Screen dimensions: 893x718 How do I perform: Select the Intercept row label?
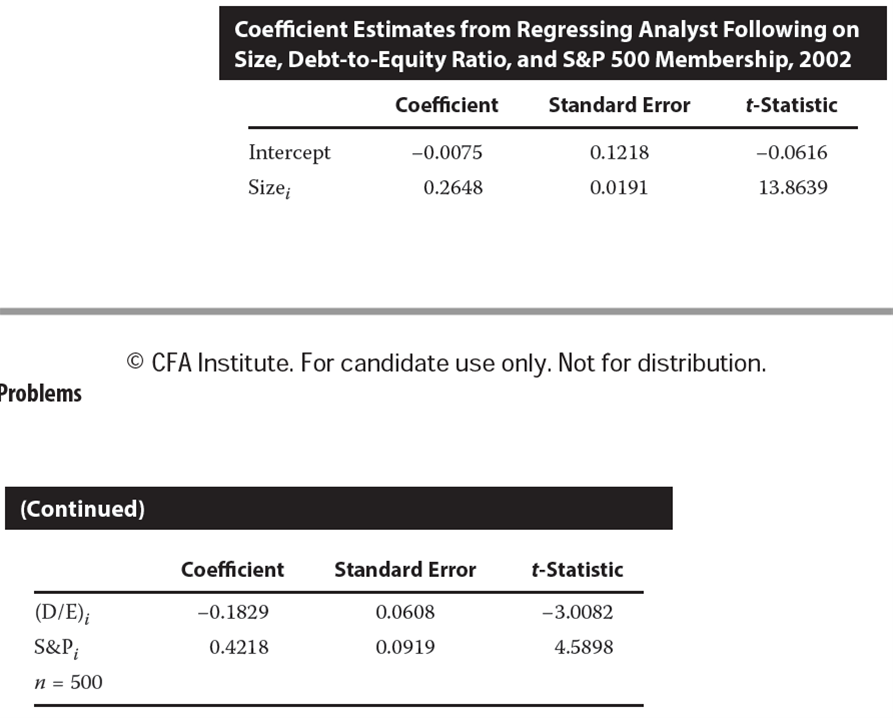[289, 153]
